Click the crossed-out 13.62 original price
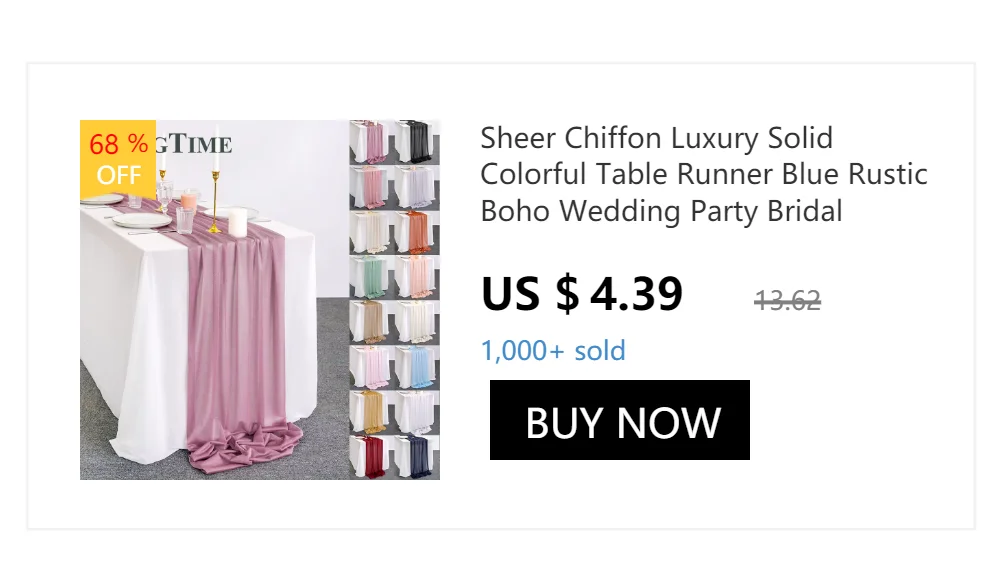The width and height of the screenshot is (1000, 580). click(787, 300)
